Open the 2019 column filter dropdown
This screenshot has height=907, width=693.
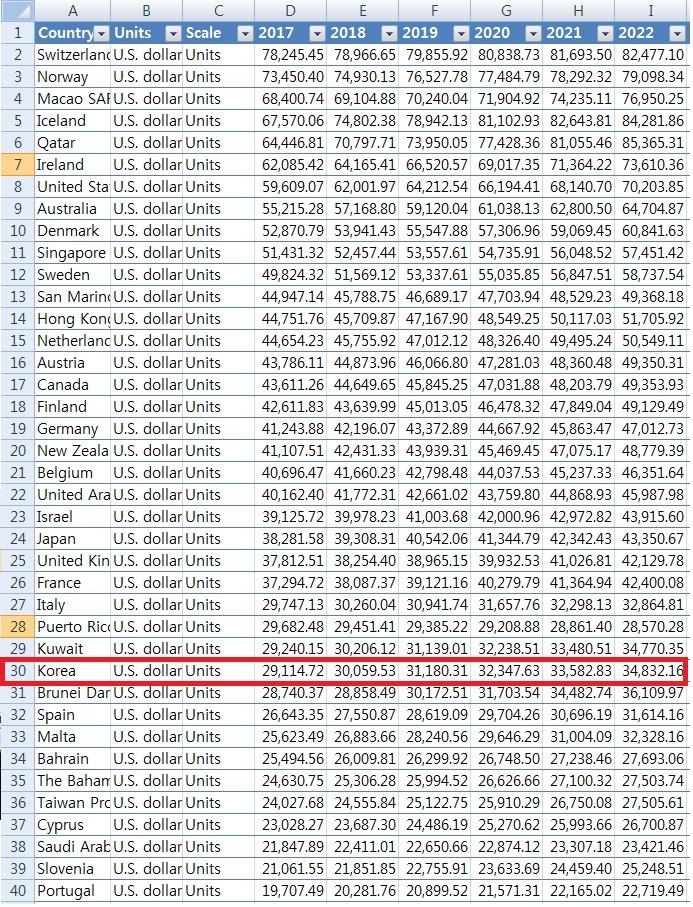pos(461,34)
